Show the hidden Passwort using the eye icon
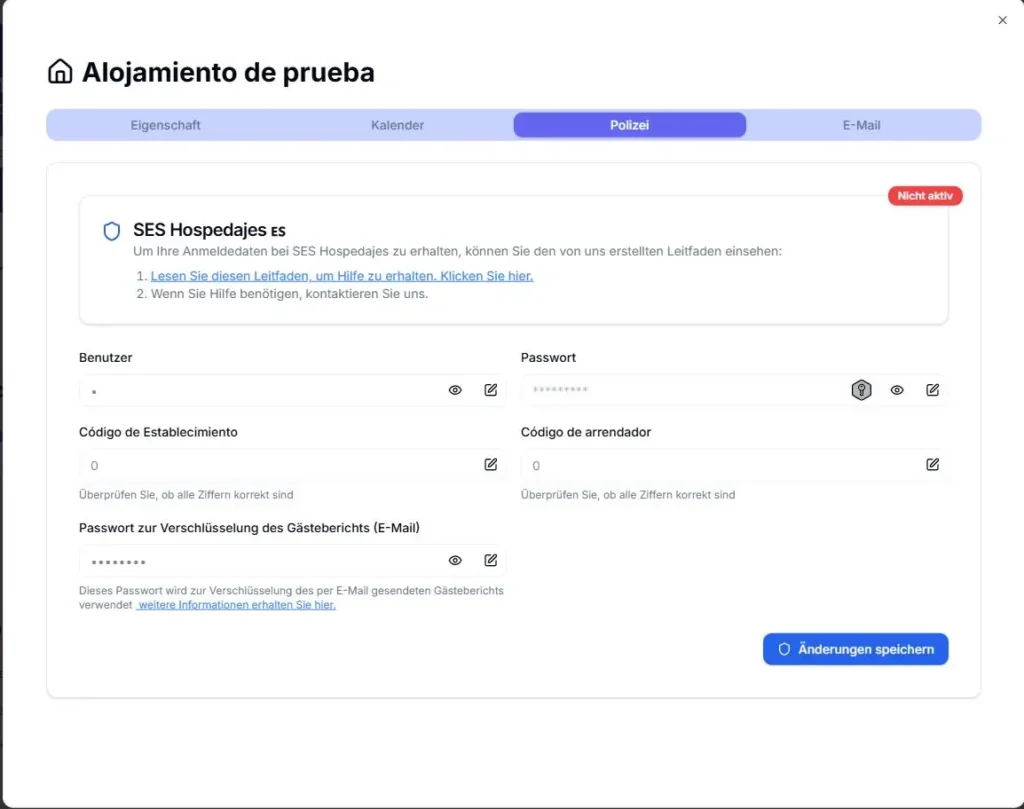This screenshot has height=809, width=1024. pos(897,390)
